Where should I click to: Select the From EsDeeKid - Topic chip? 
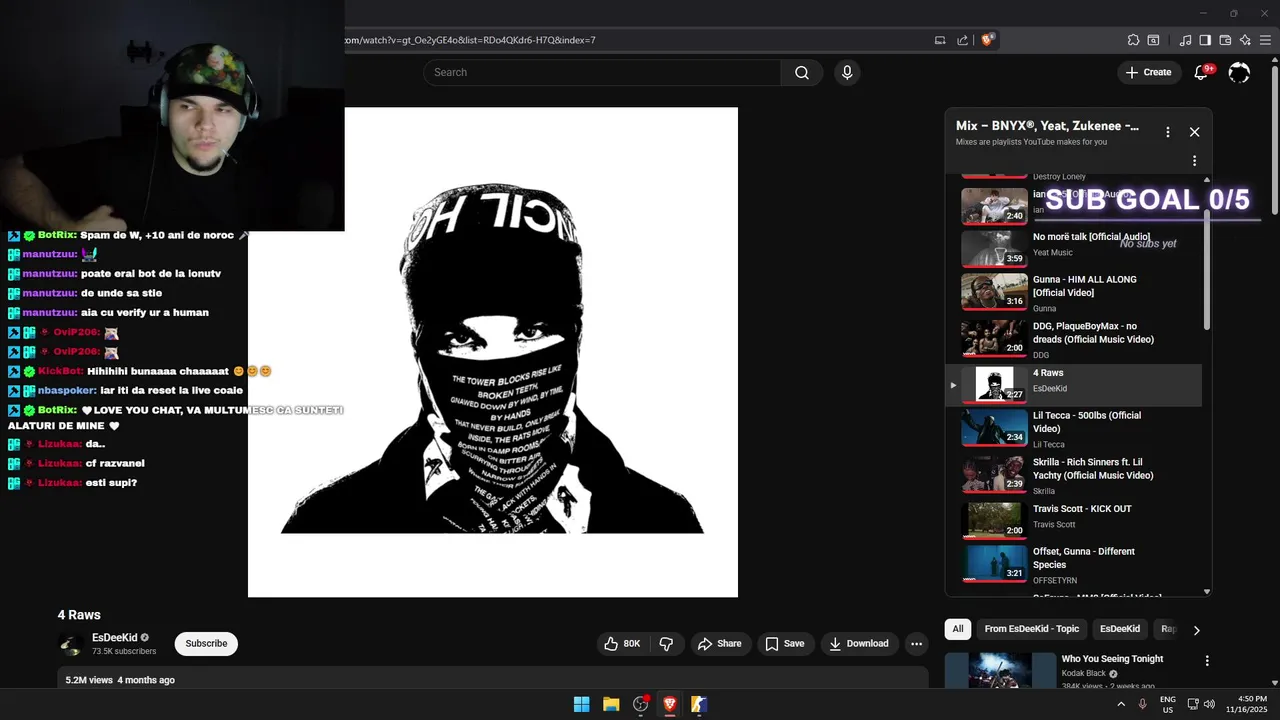click(1031, 629)
